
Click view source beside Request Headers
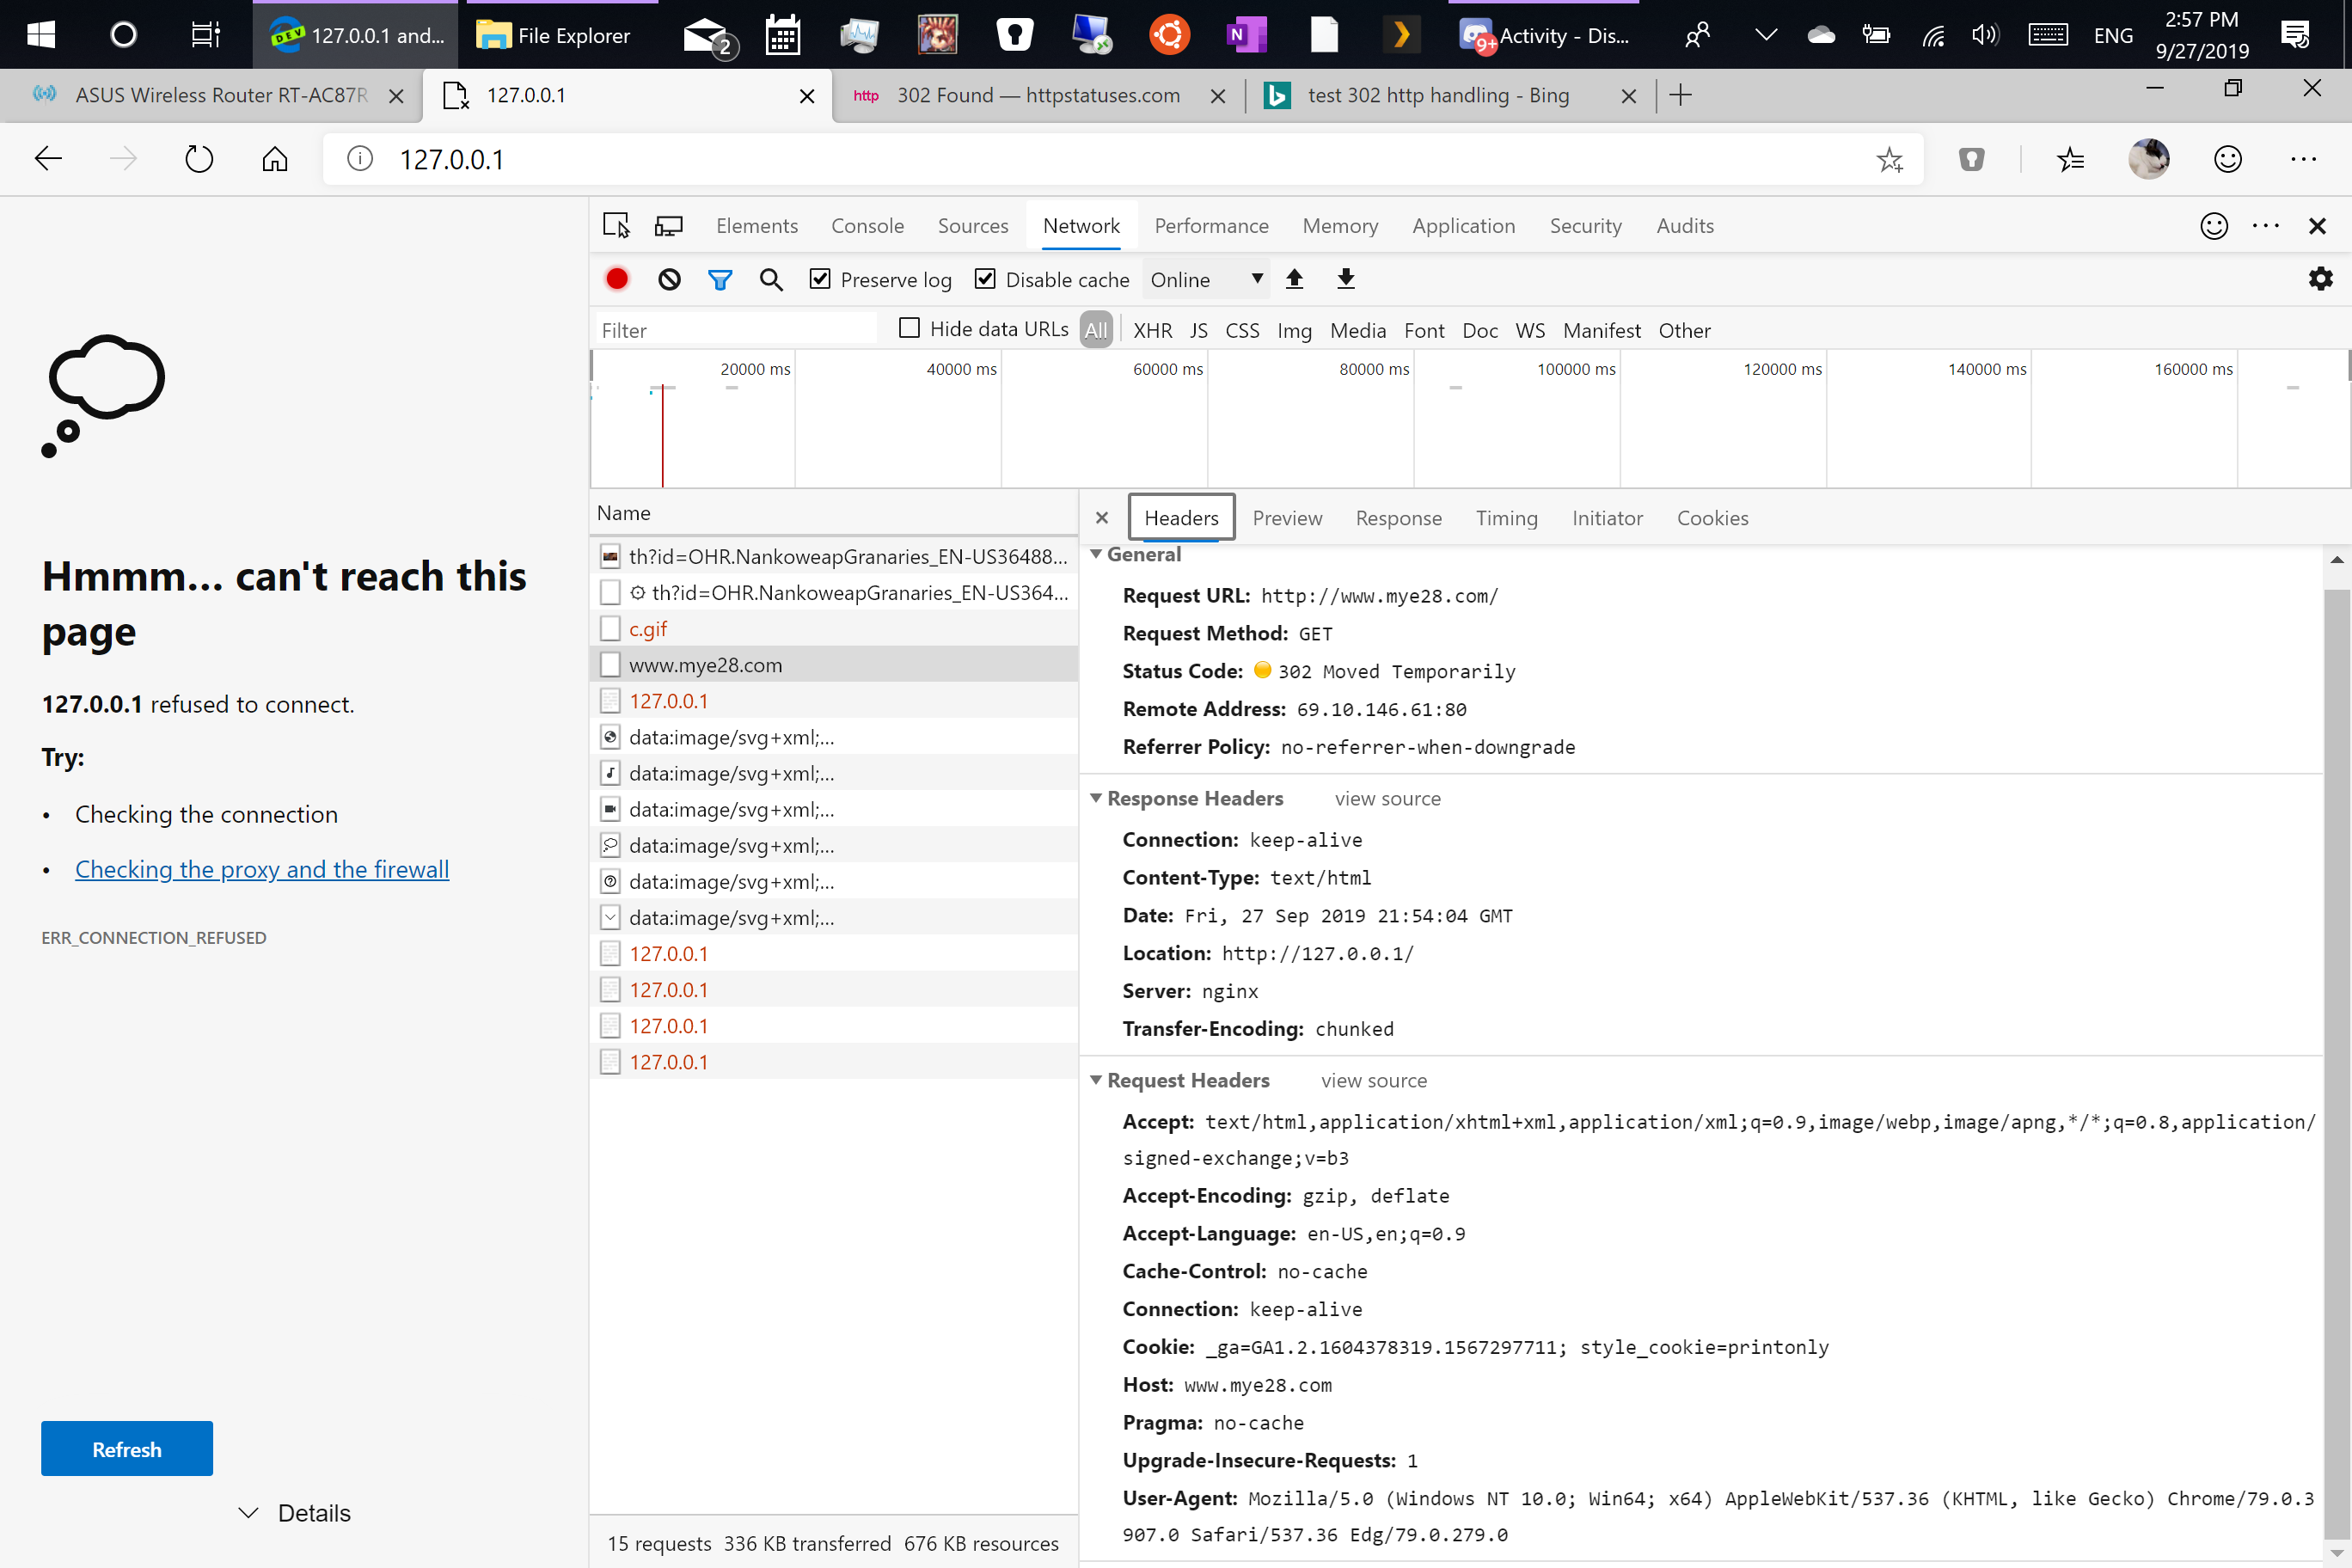1373,1080
